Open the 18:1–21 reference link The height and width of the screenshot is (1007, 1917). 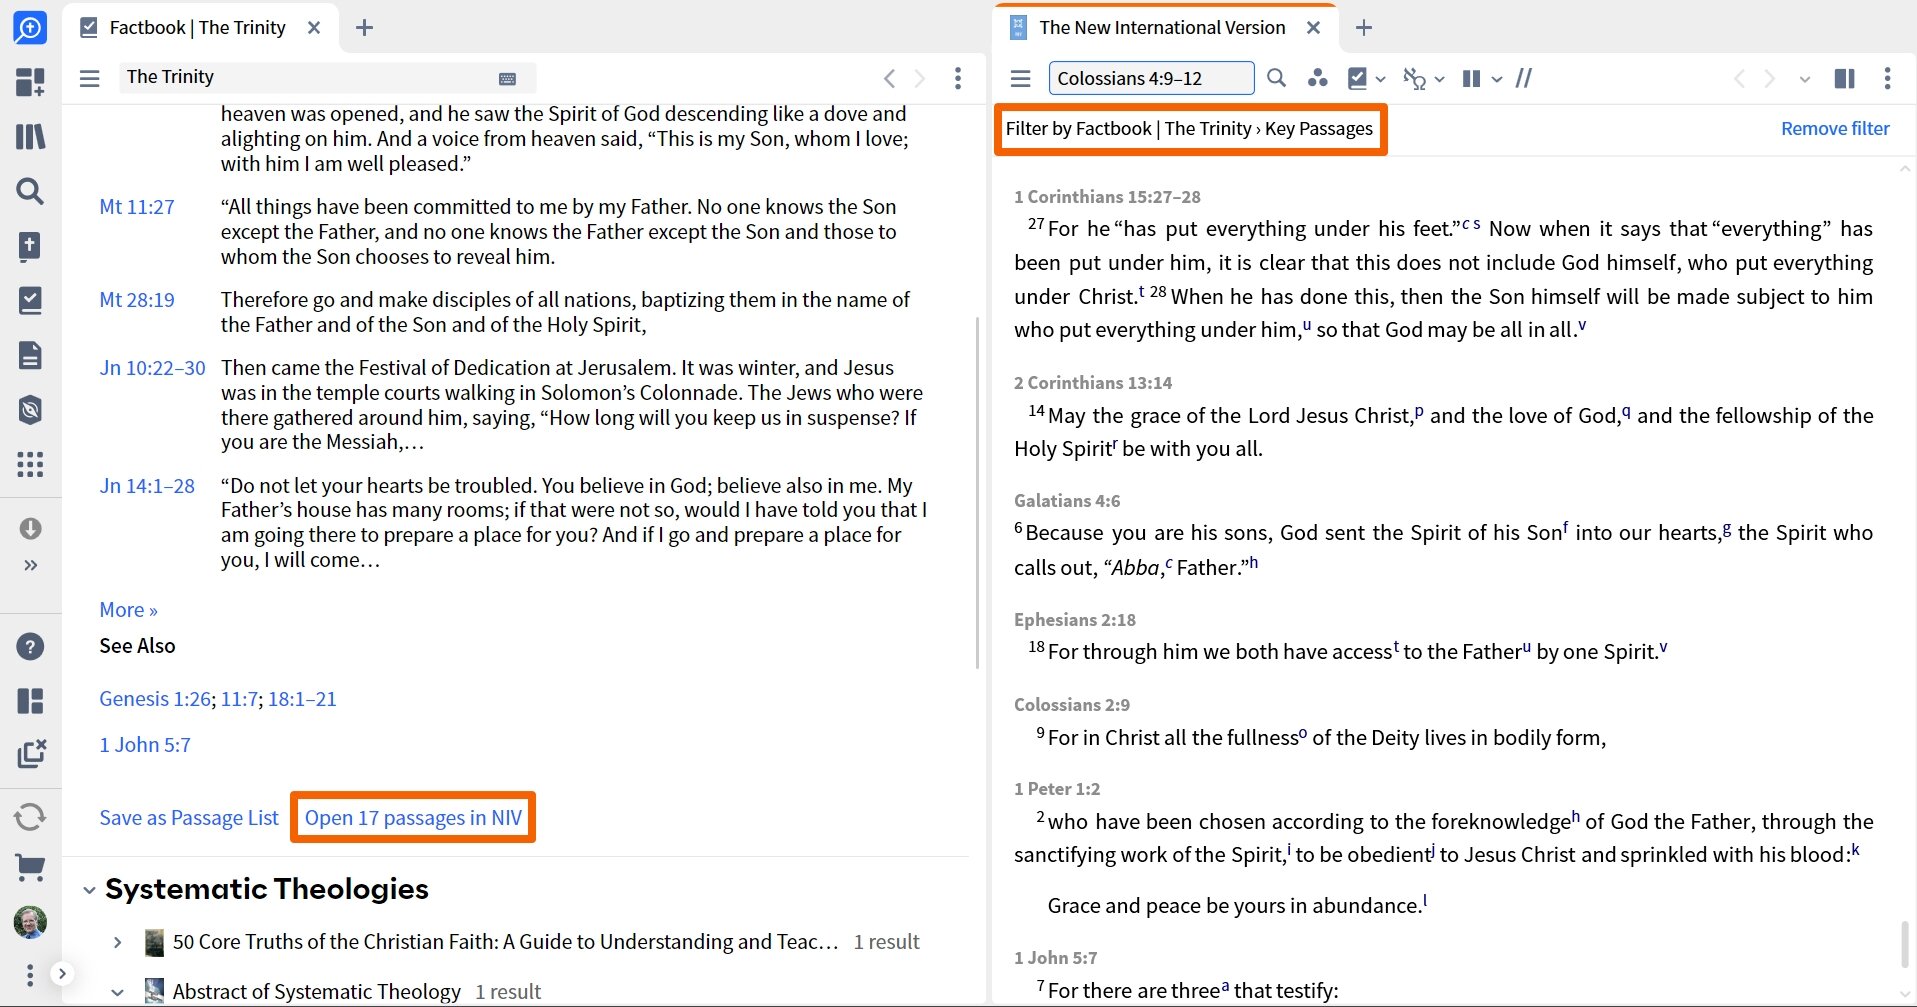302,699
